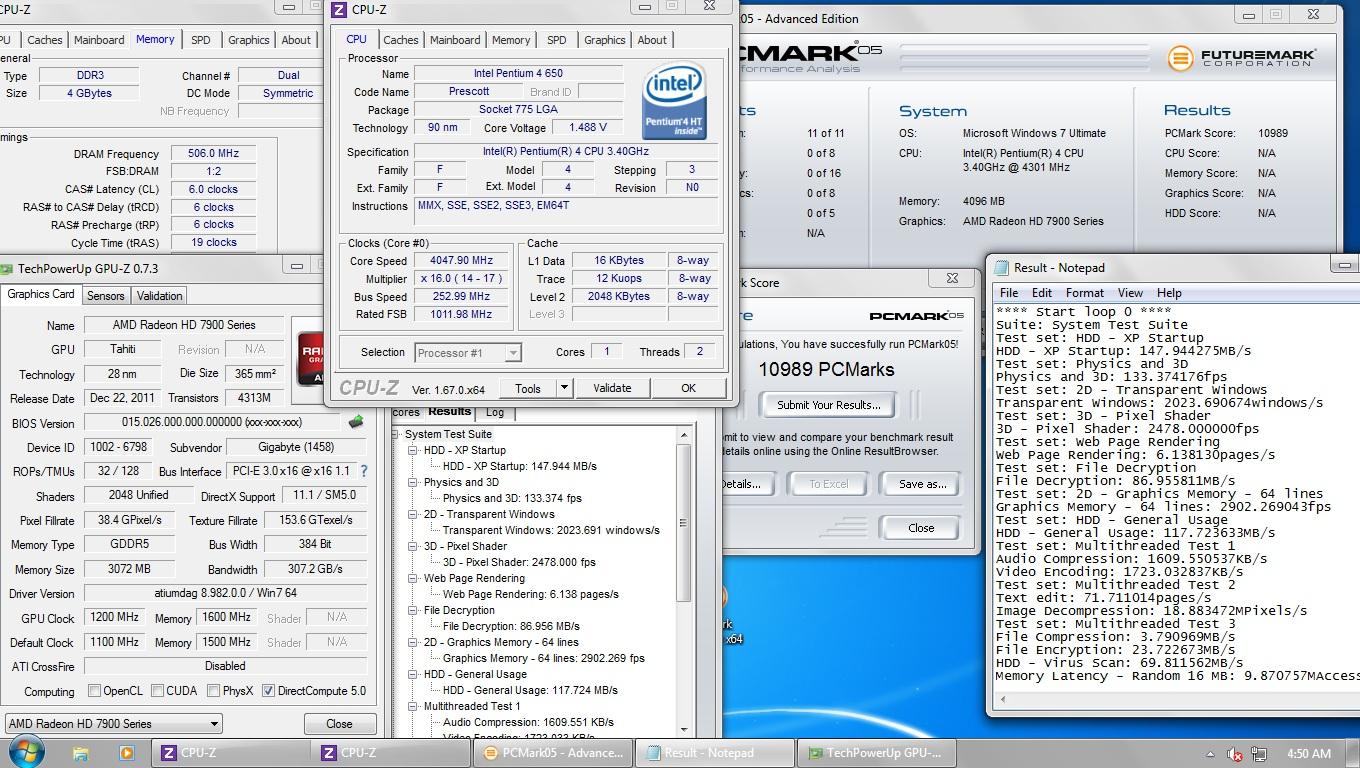The image size is (1360, 768).
Task: Click the CPU-Z title bar Z icon
Action: [x=338, y=10]
